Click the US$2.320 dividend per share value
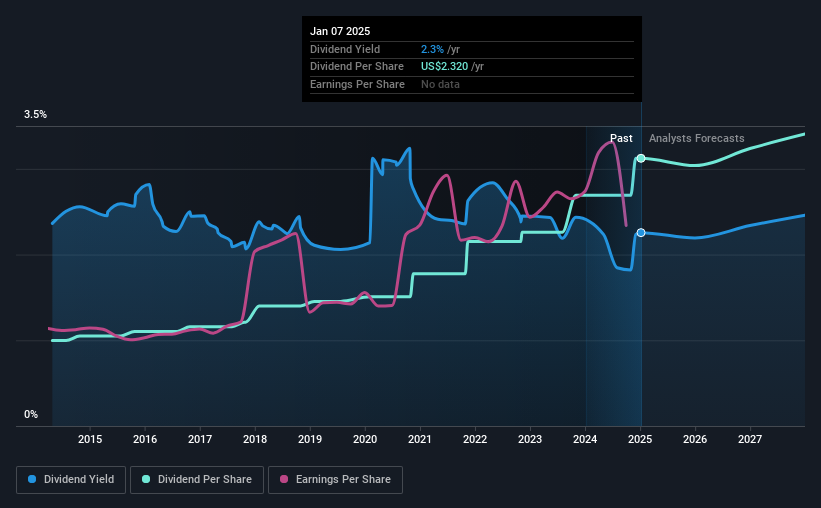821x508 pixels. (x=445, y=67)
